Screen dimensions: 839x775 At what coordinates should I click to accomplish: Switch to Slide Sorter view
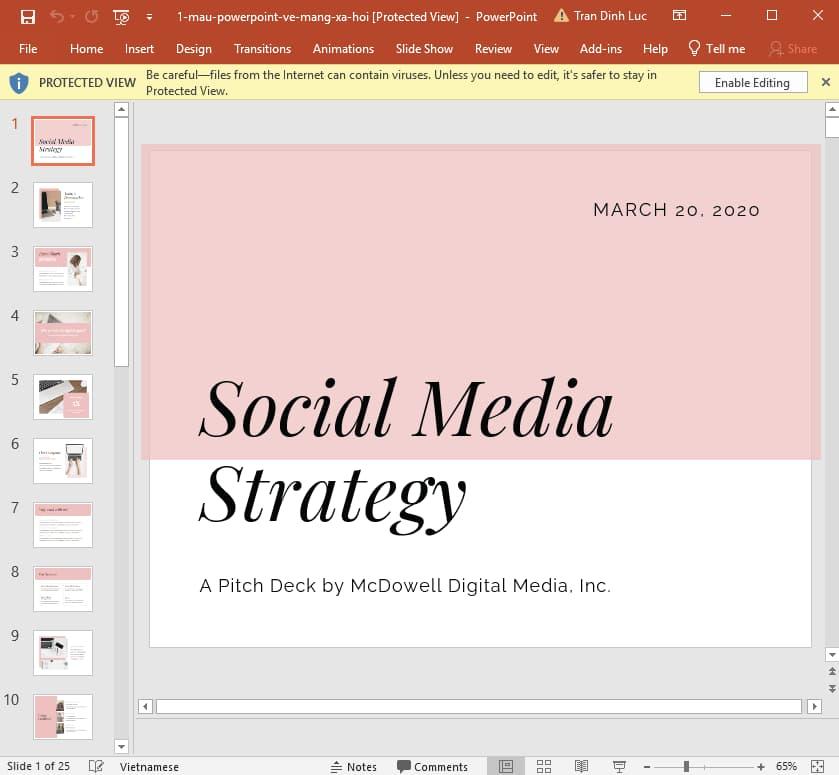(x=544, y=766)
